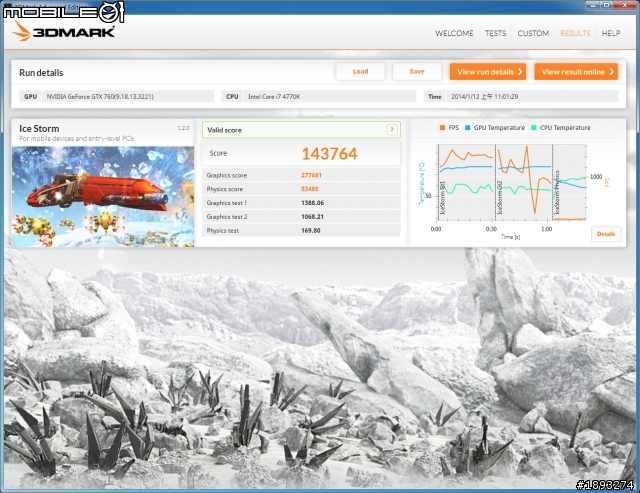
Task: Click the performance graph chart
Action: (512, 182)
